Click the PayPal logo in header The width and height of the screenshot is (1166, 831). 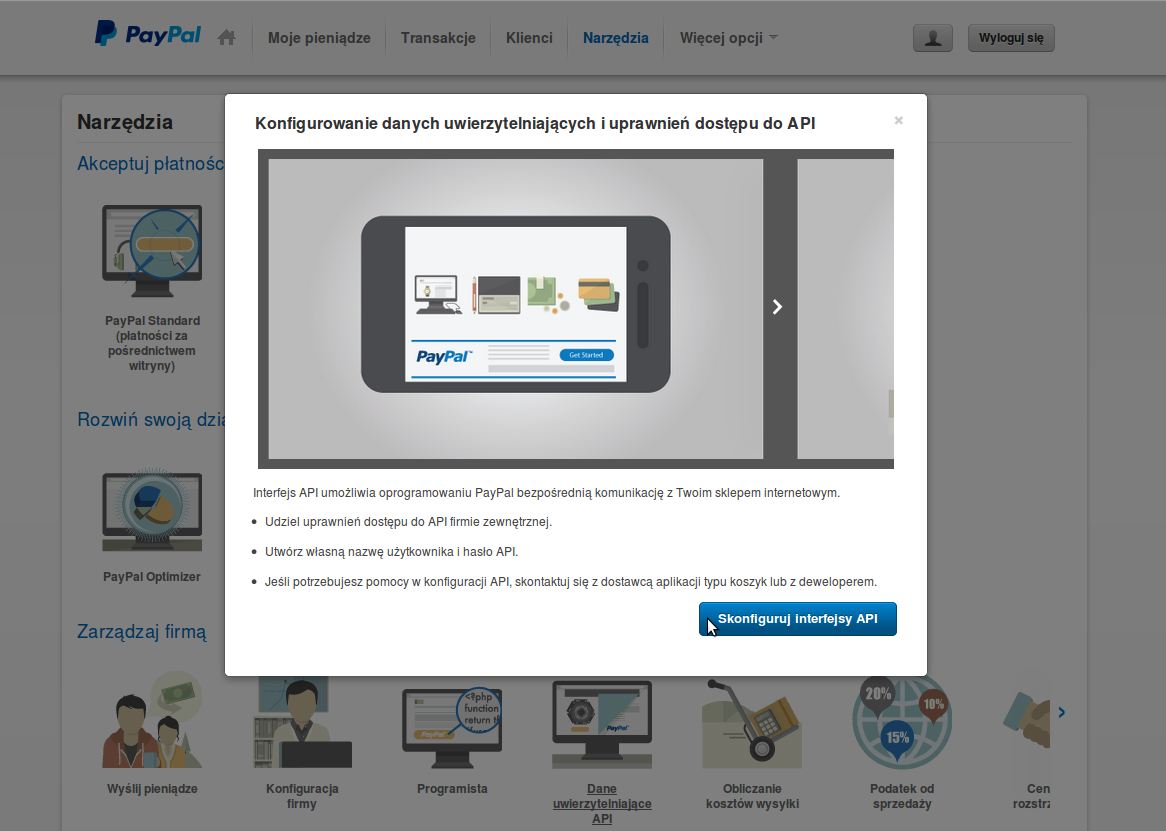(148, 34)
